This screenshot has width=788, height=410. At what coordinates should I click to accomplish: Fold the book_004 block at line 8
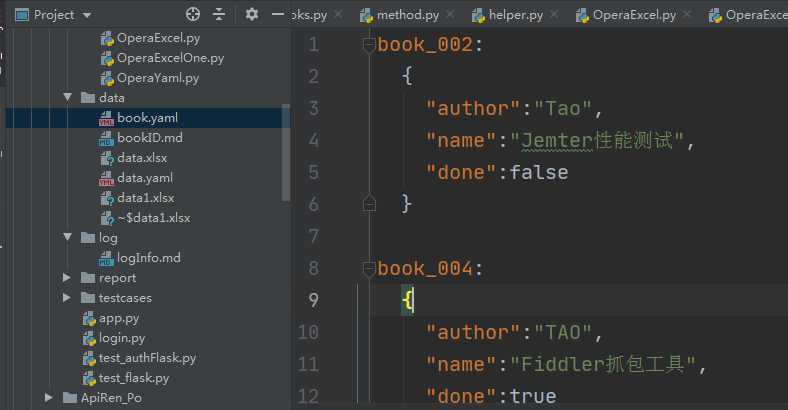(369, 269)
